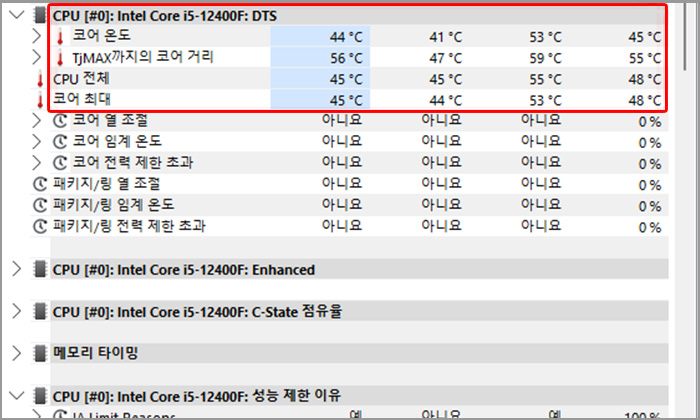This screenshot has width=700, height=420.
Task: Select the 코어 온도 label
Action: pyautogui.click(x=101, y=35)
